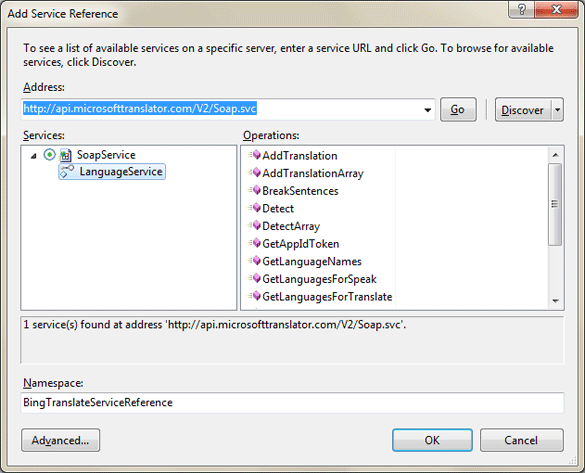Open the Address URL dropdown list
585x473 pixels.
(x=428, y=110)
